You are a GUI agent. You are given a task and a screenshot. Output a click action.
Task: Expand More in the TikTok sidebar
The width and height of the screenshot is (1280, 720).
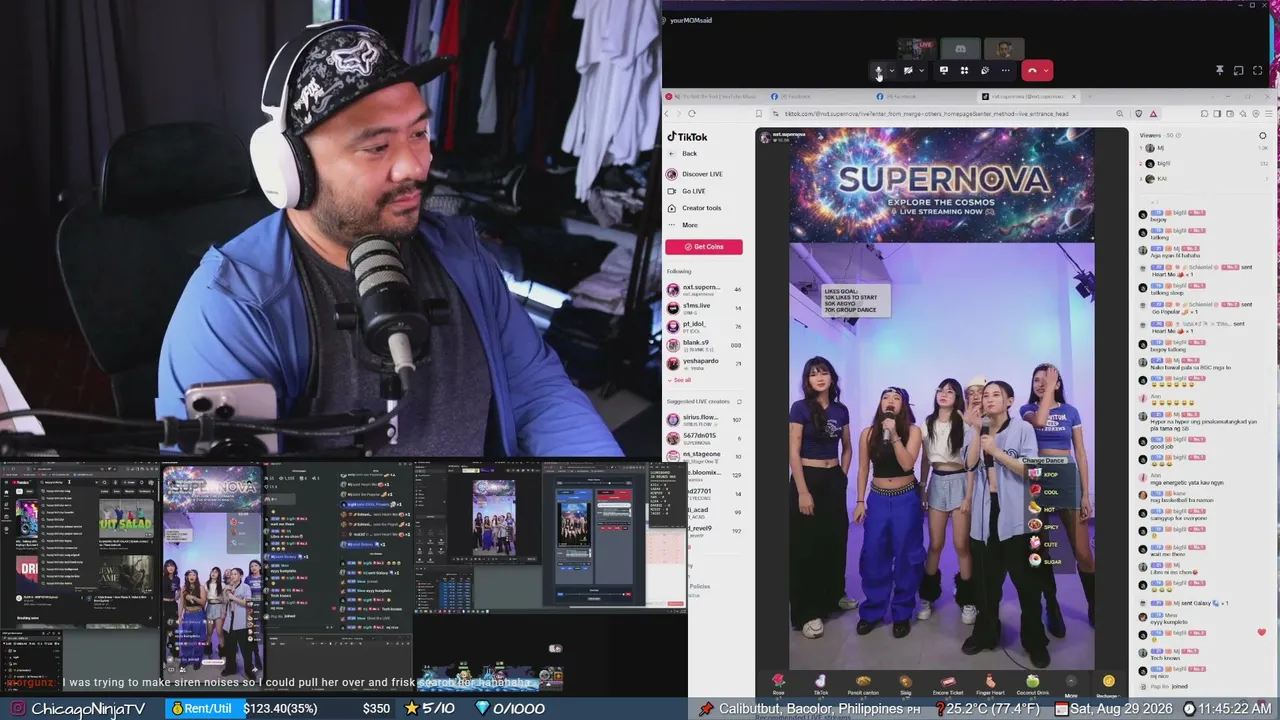point(683,225)
